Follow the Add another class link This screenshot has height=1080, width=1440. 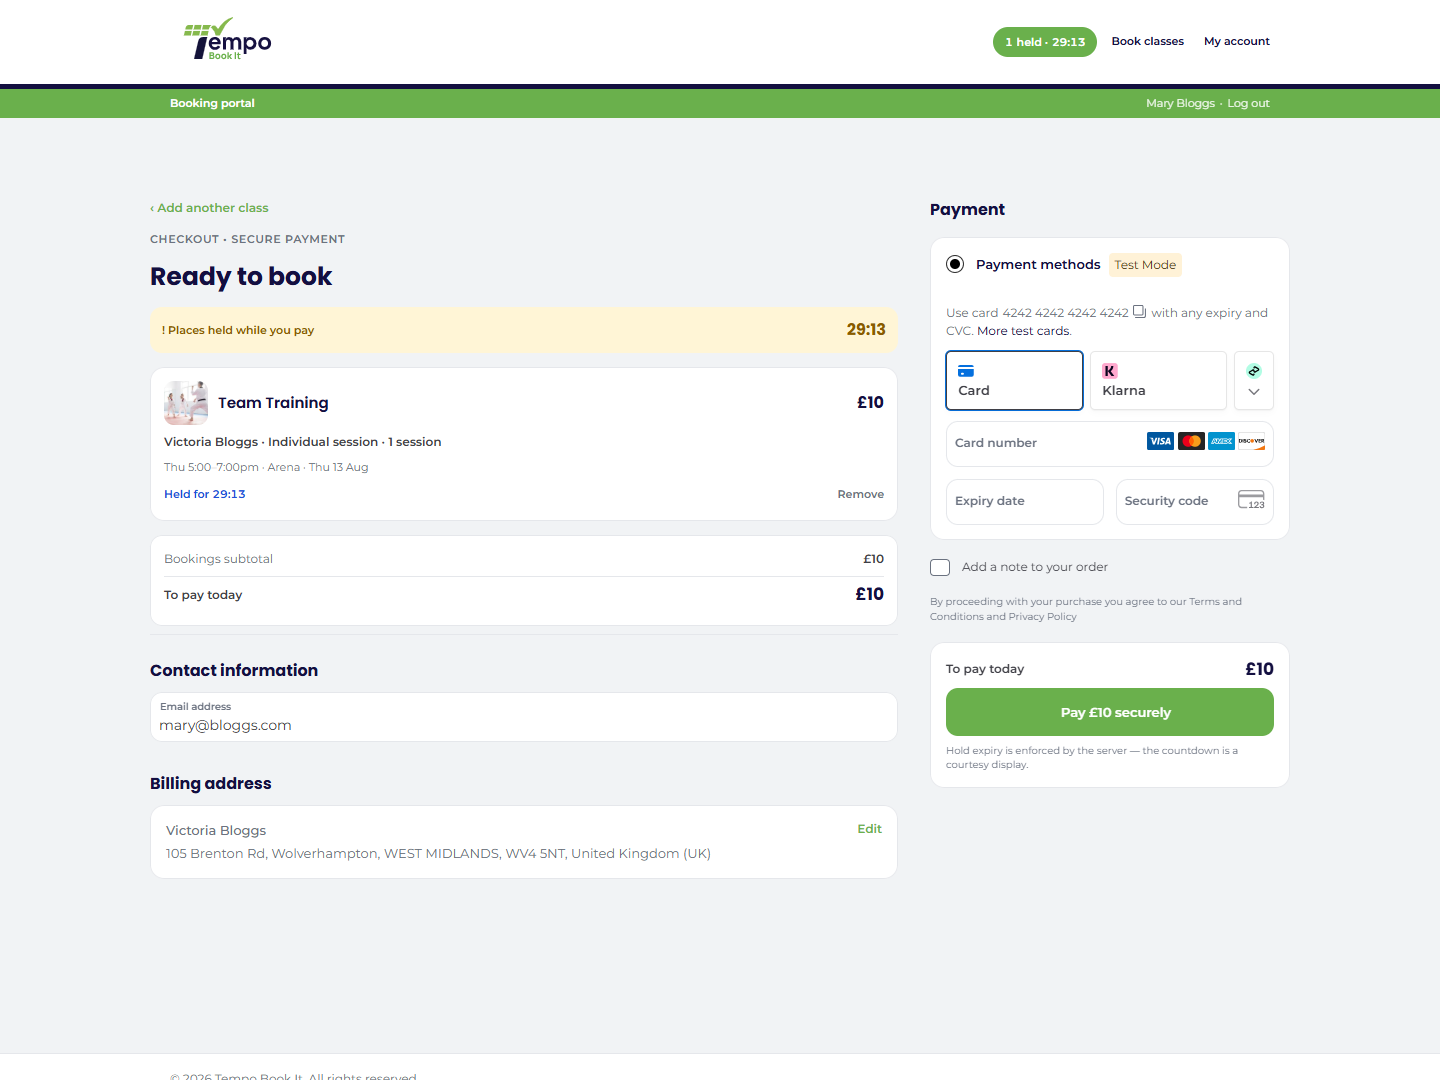point(209,208)
